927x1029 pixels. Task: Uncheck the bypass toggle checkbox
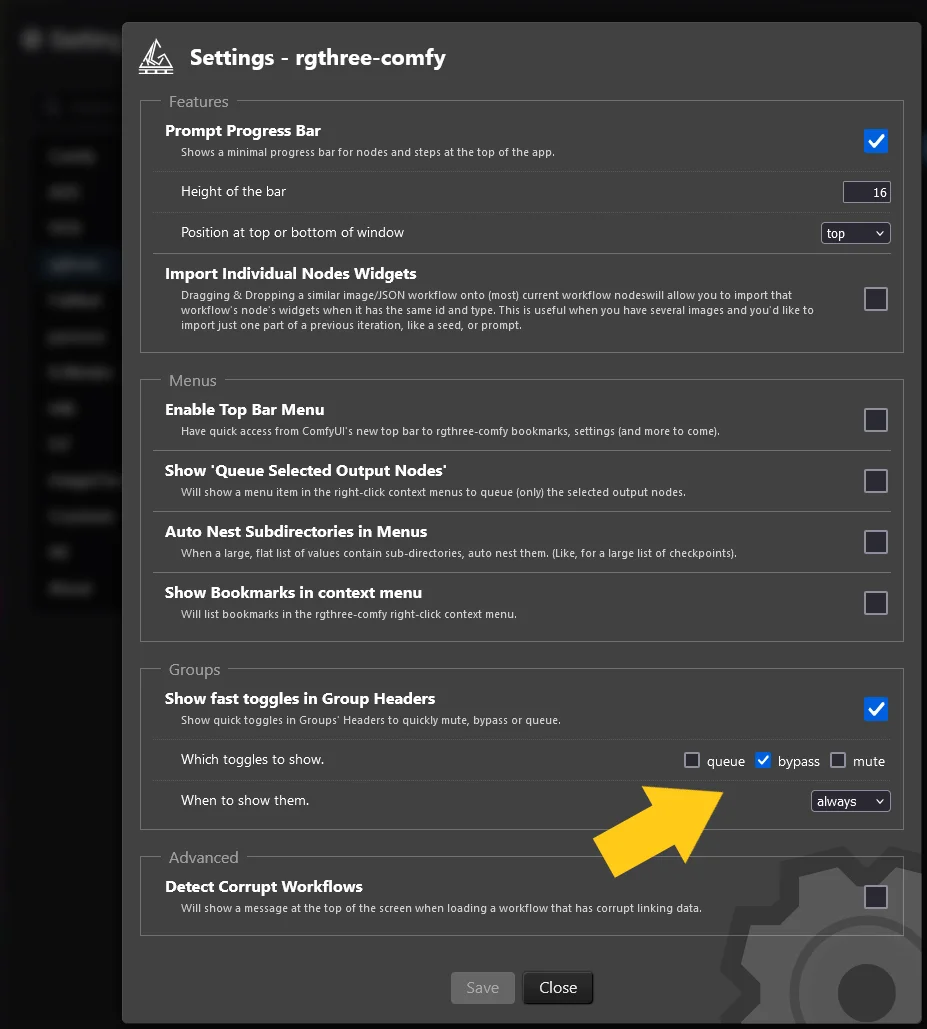(762, 760)
